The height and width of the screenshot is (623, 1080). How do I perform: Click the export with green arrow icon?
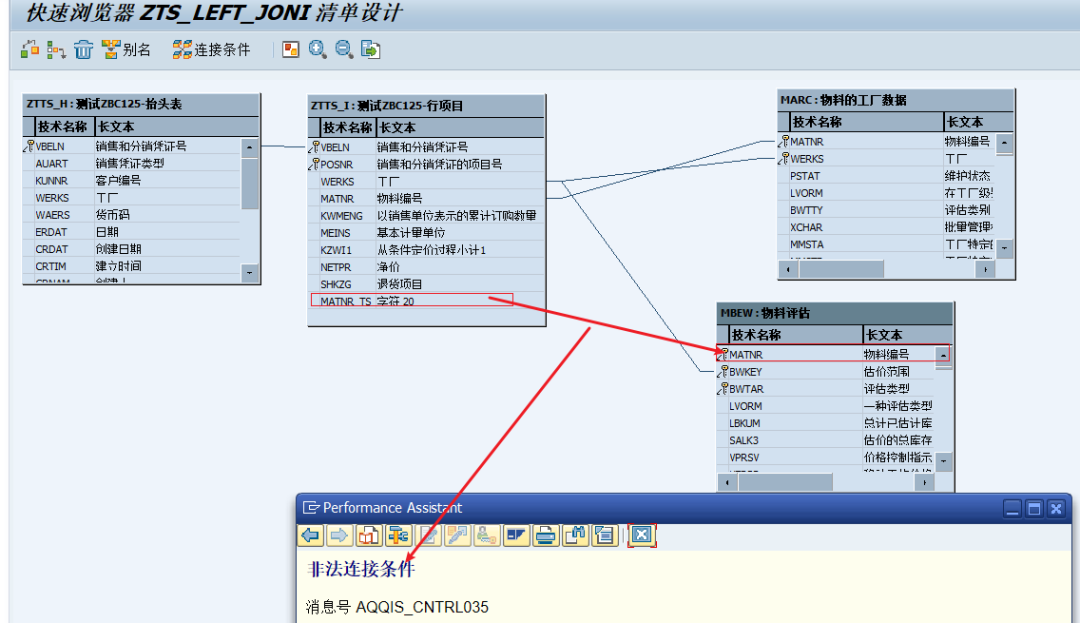[371, 50]
